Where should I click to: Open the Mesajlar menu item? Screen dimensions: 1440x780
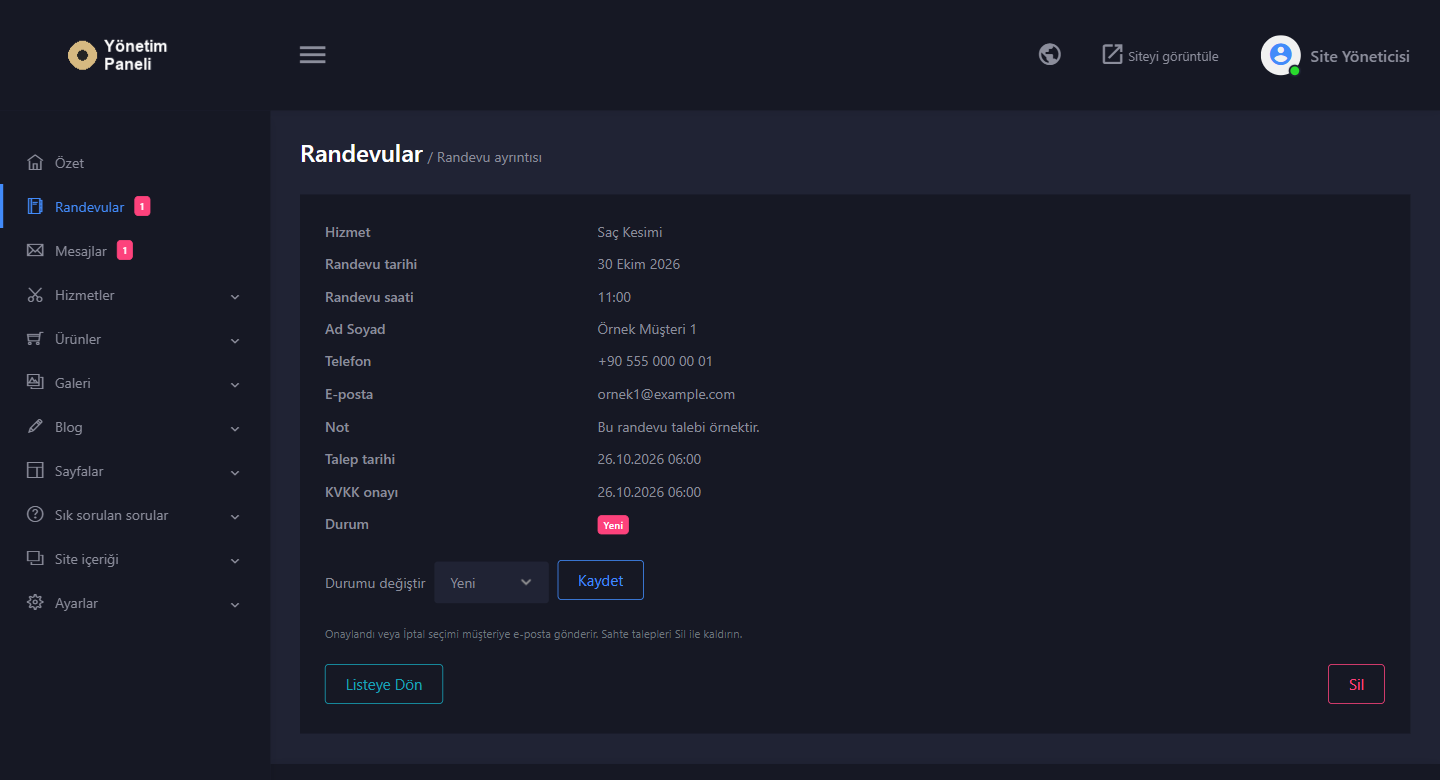135,251
